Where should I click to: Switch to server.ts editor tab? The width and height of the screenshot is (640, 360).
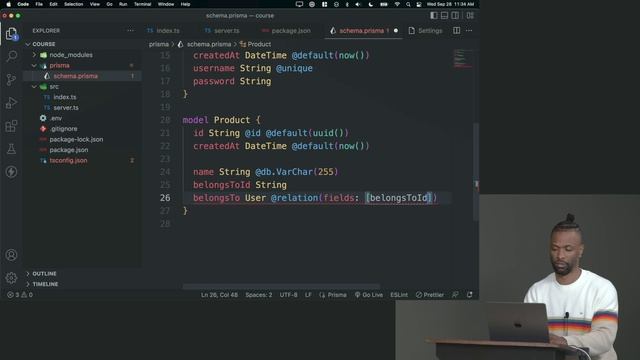tap(222, 31)
